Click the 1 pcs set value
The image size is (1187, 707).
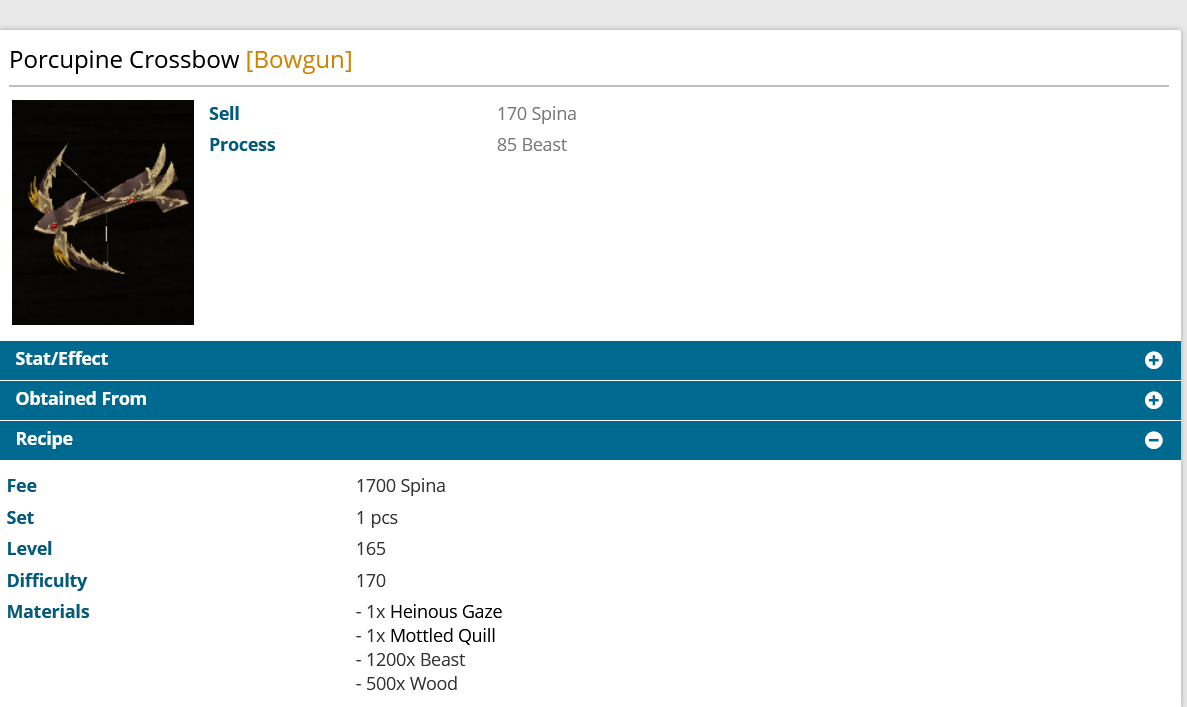click(376, 518)
